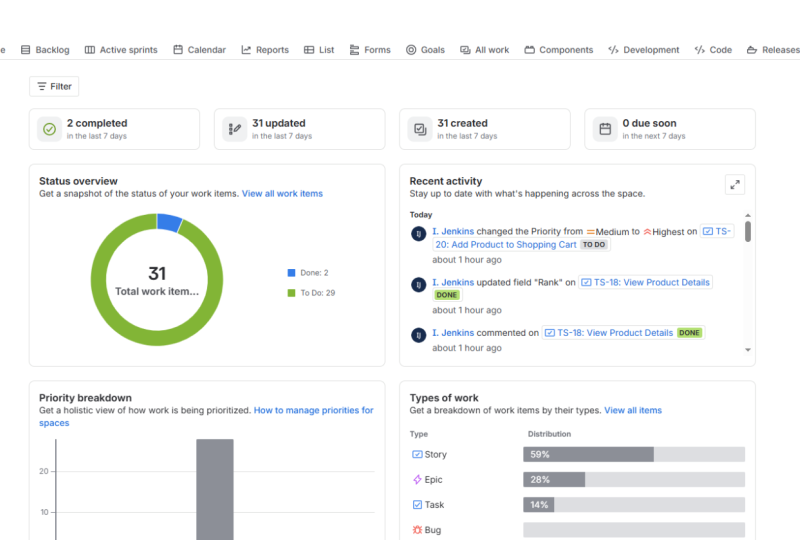Open the Filter options

pos(54,86)
